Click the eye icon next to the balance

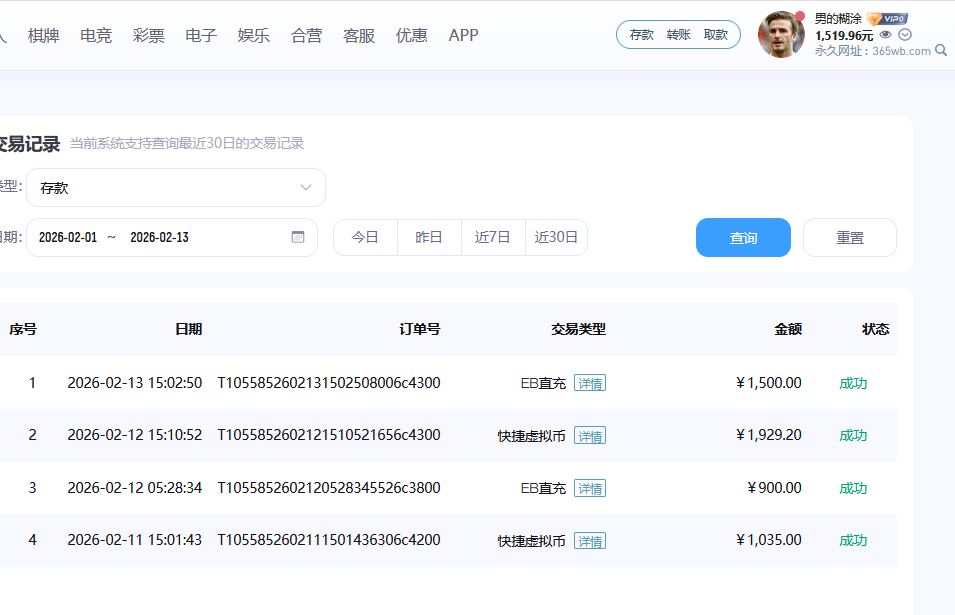[884, 32]
